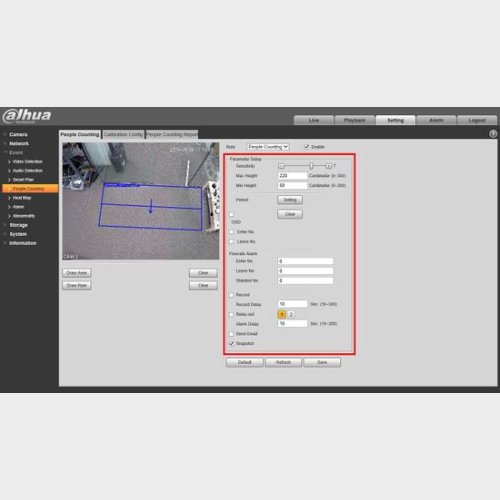Open Smart Plan in the sidebar
The image size is (500, 500).
click(23, 179)
